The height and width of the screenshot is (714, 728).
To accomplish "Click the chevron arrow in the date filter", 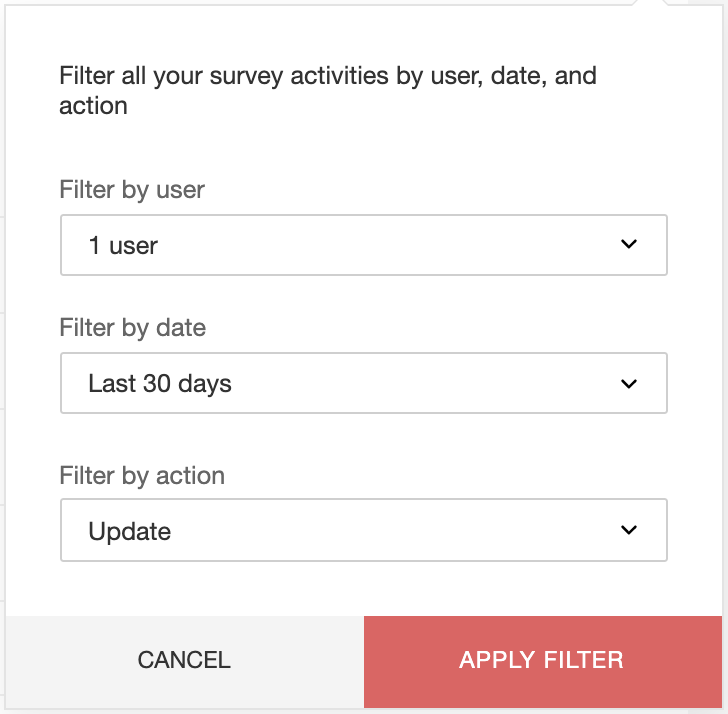I will point(629,383).
